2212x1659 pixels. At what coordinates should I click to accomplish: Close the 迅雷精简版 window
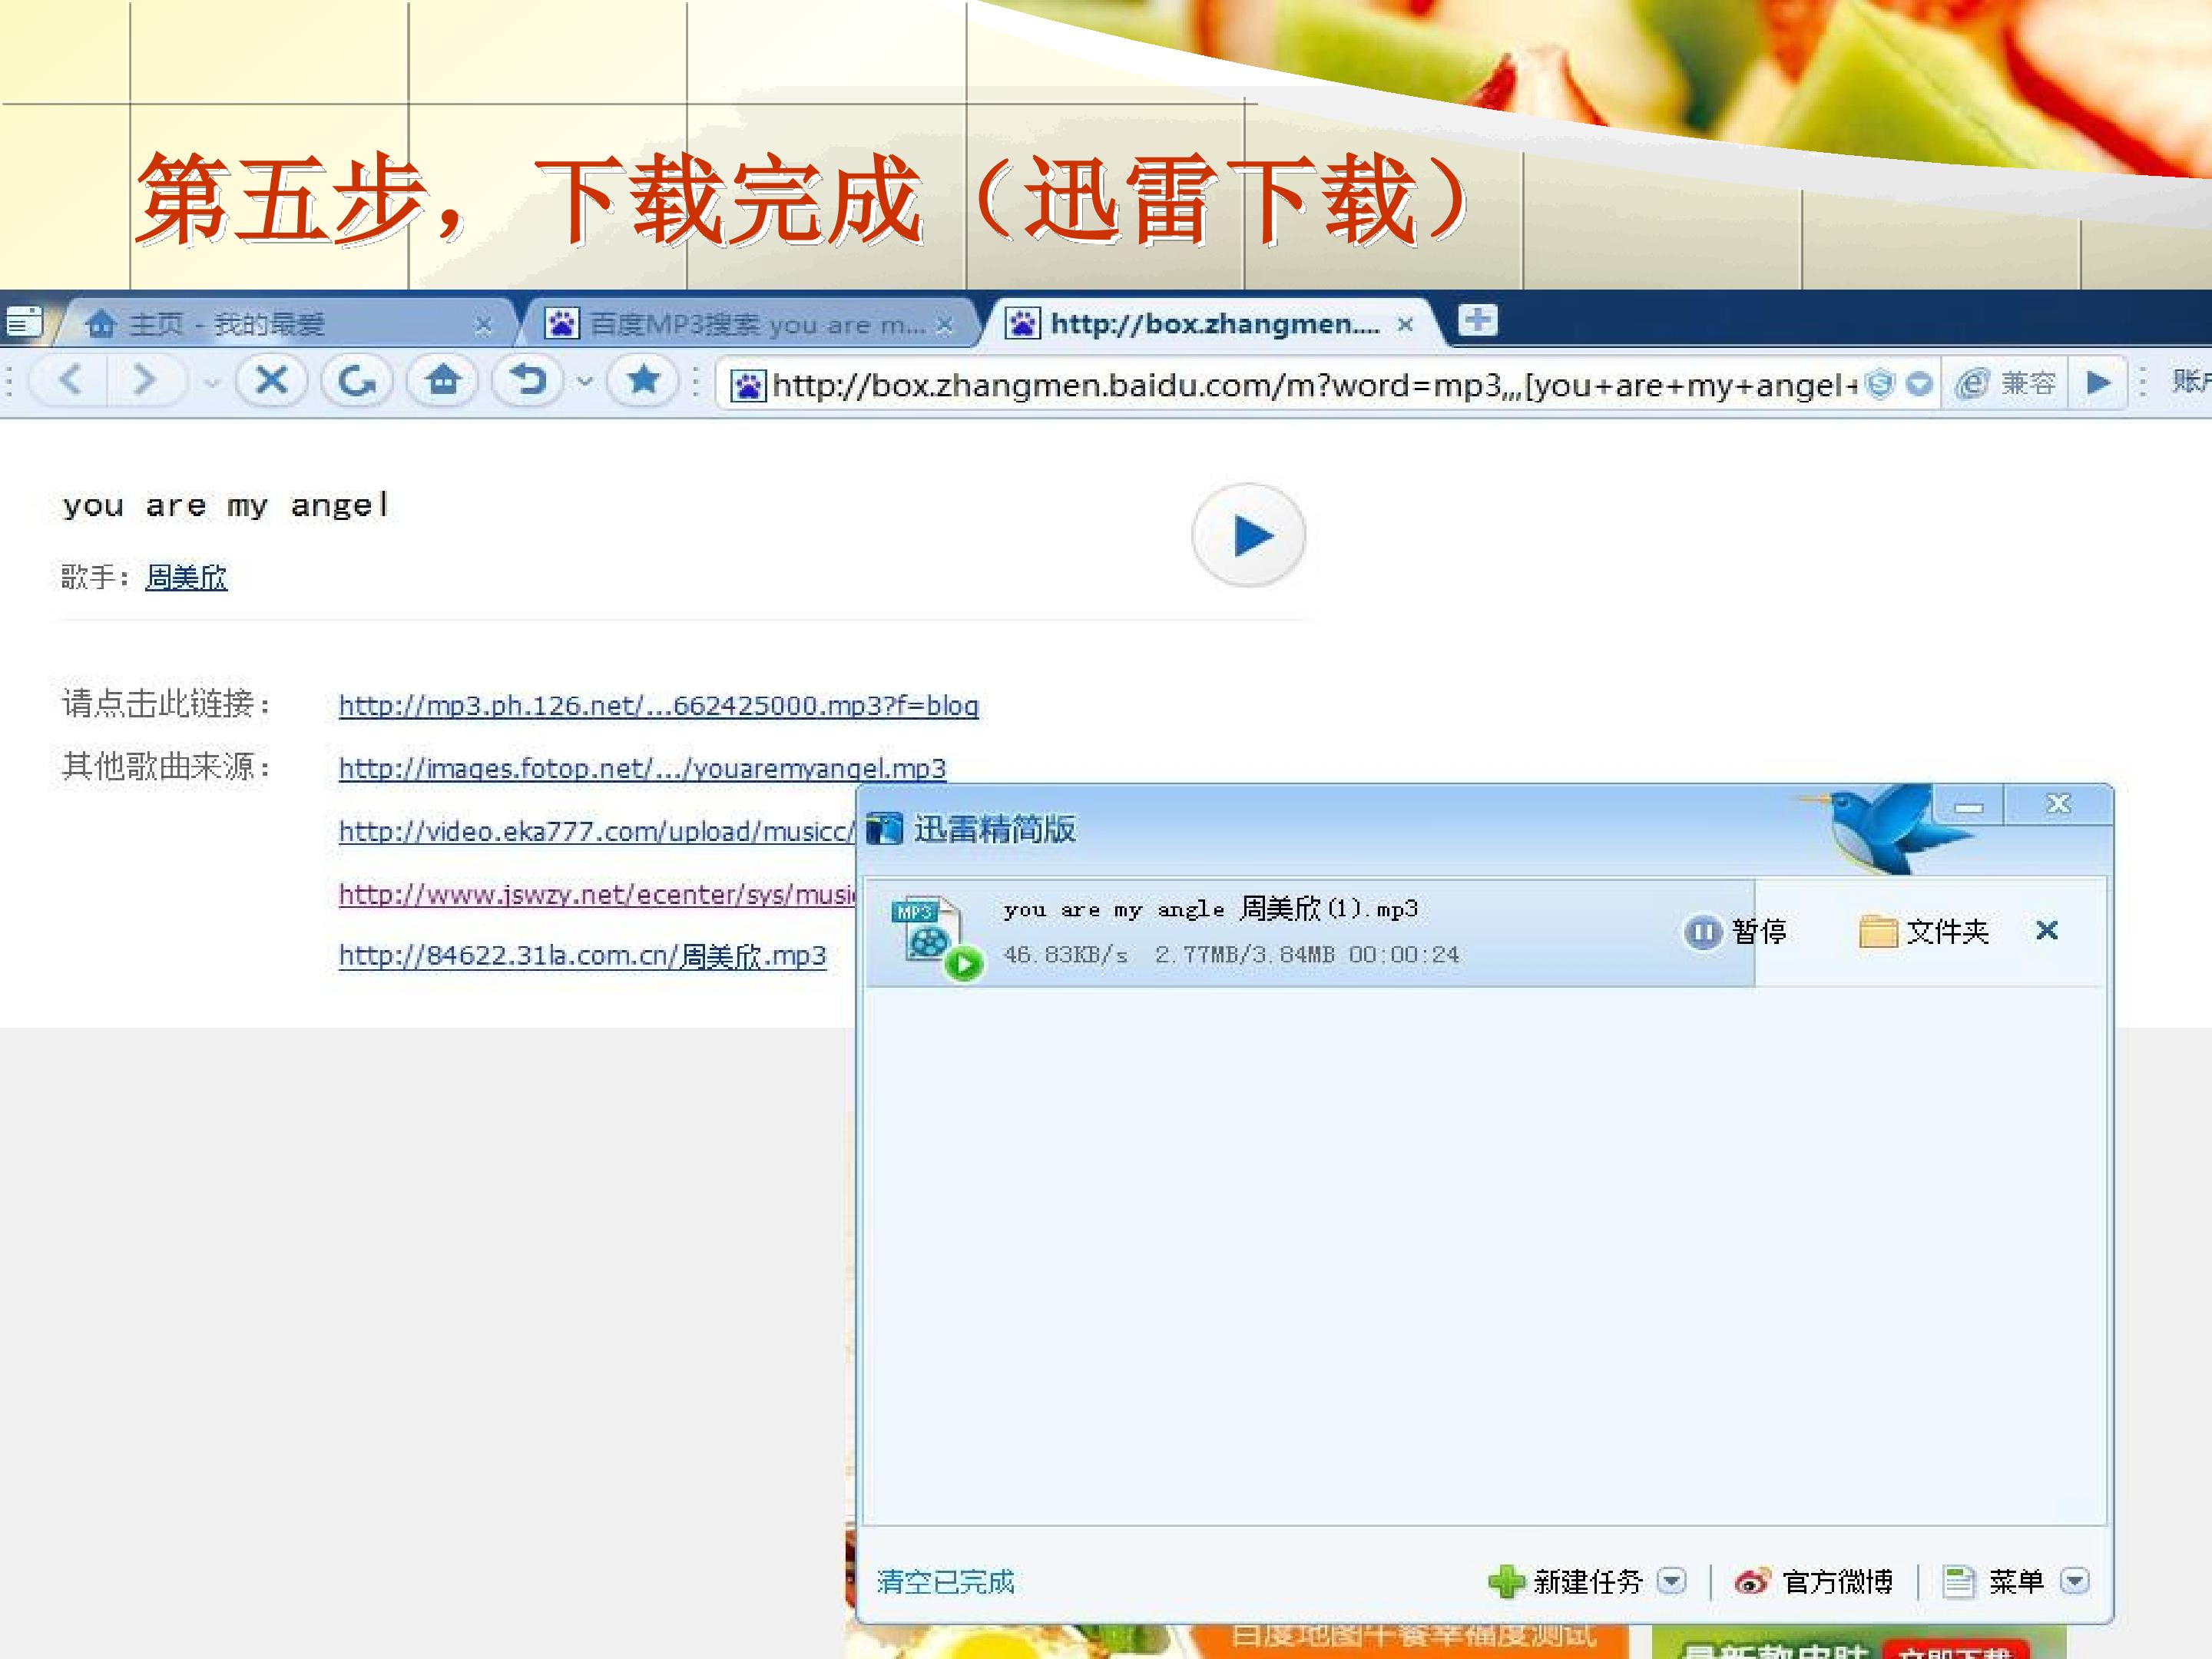(x=2058, y=805)
